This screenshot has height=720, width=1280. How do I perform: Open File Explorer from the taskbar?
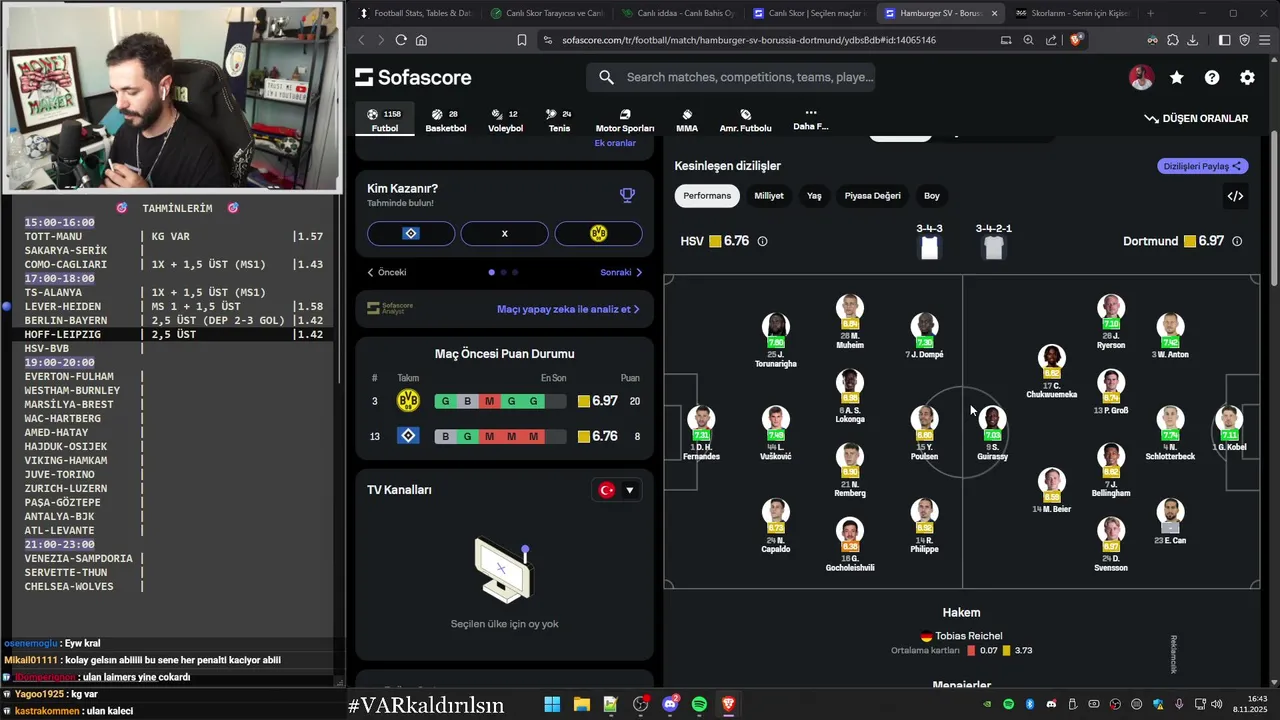pyautogui.click(x=581, y=704)
